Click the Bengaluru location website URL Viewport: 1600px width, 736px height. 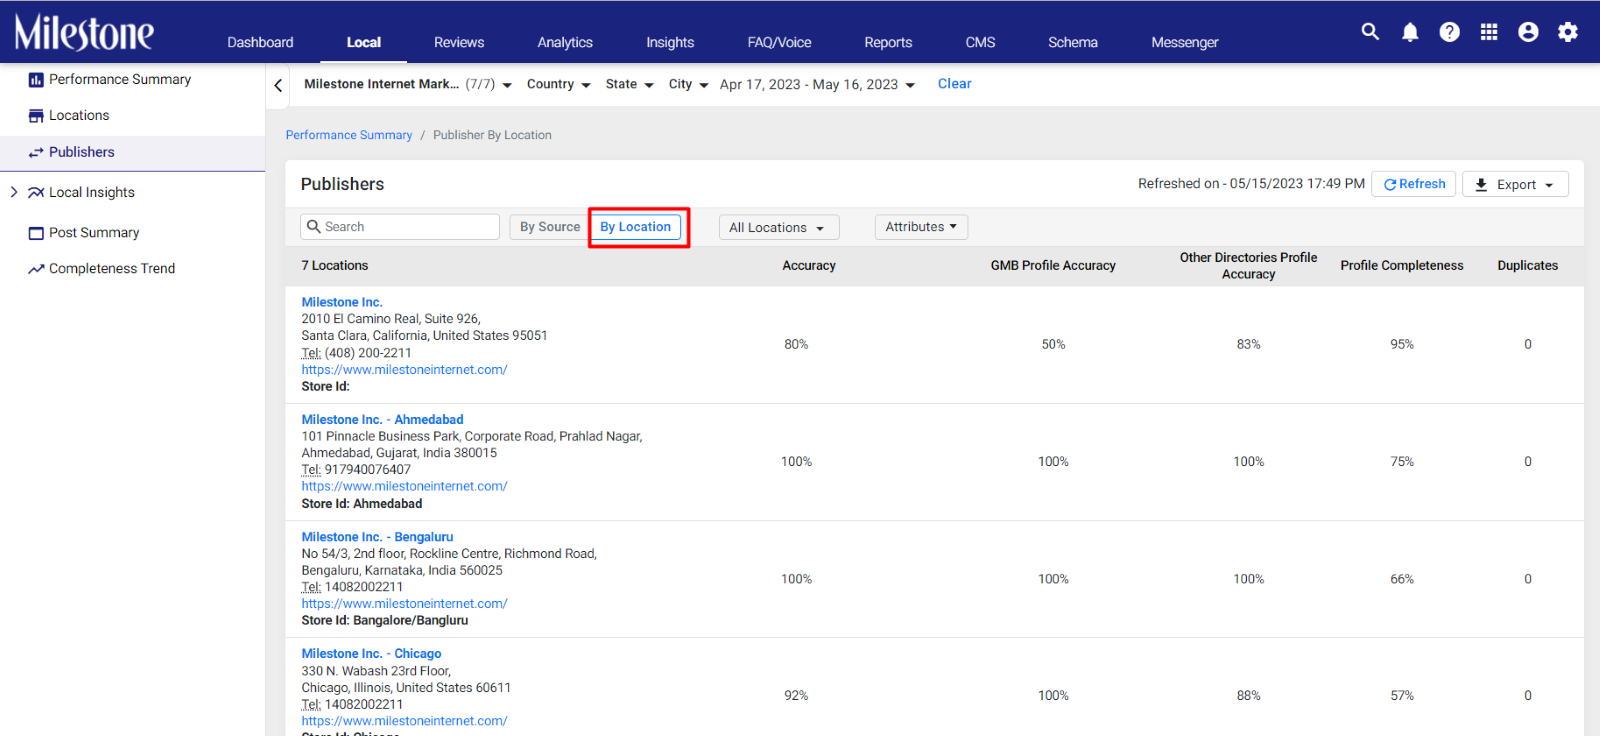(x=404, y=604)
